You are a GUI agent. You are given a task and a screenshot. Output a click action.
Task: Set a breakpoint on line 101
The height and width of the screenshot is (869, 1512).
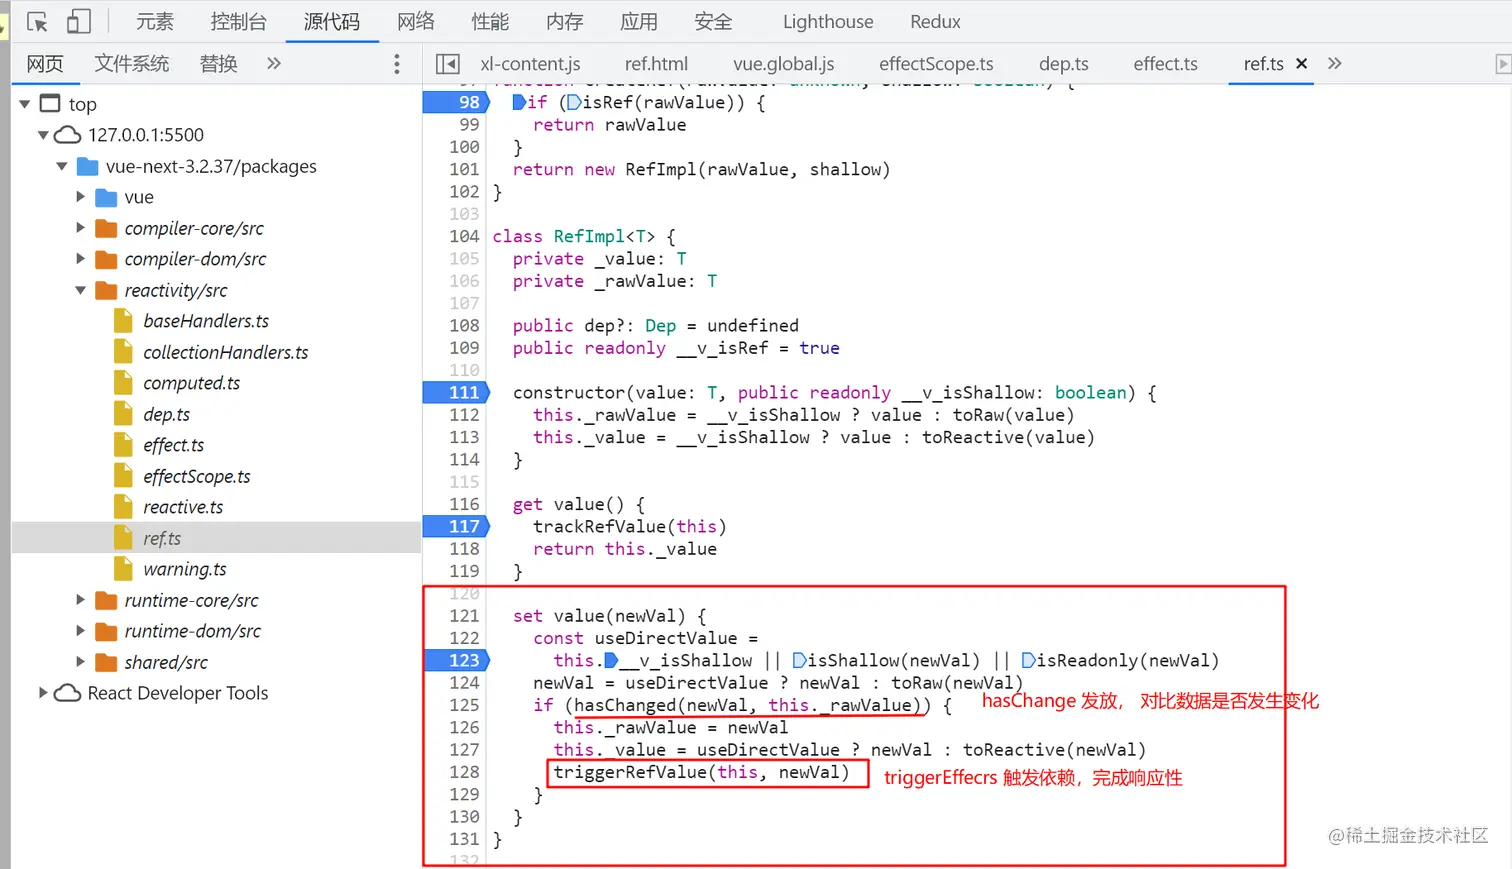point(464,169)
